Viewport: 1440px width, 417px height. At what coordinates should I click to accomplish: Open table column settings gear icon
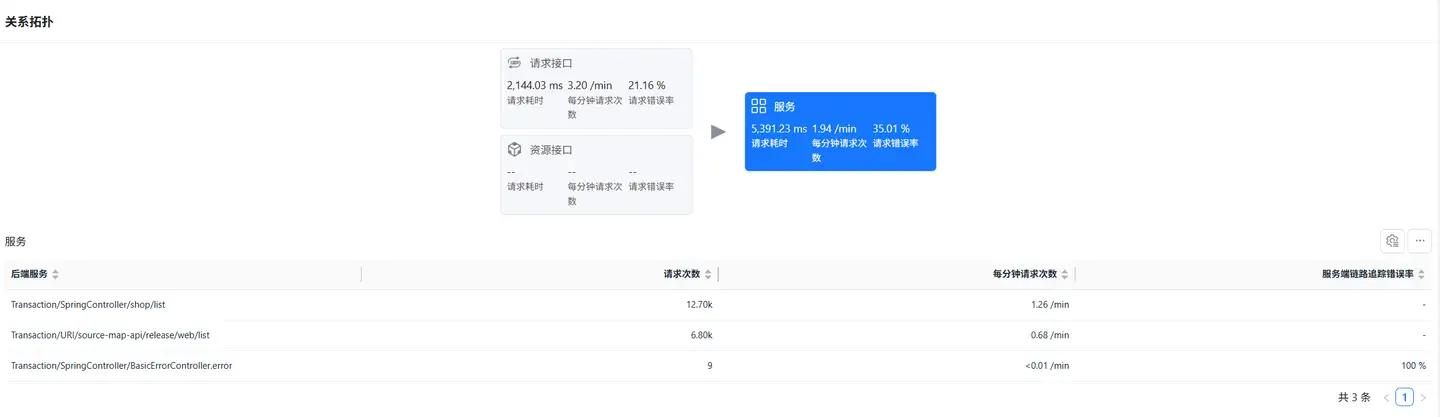[x=1391, y=241]
